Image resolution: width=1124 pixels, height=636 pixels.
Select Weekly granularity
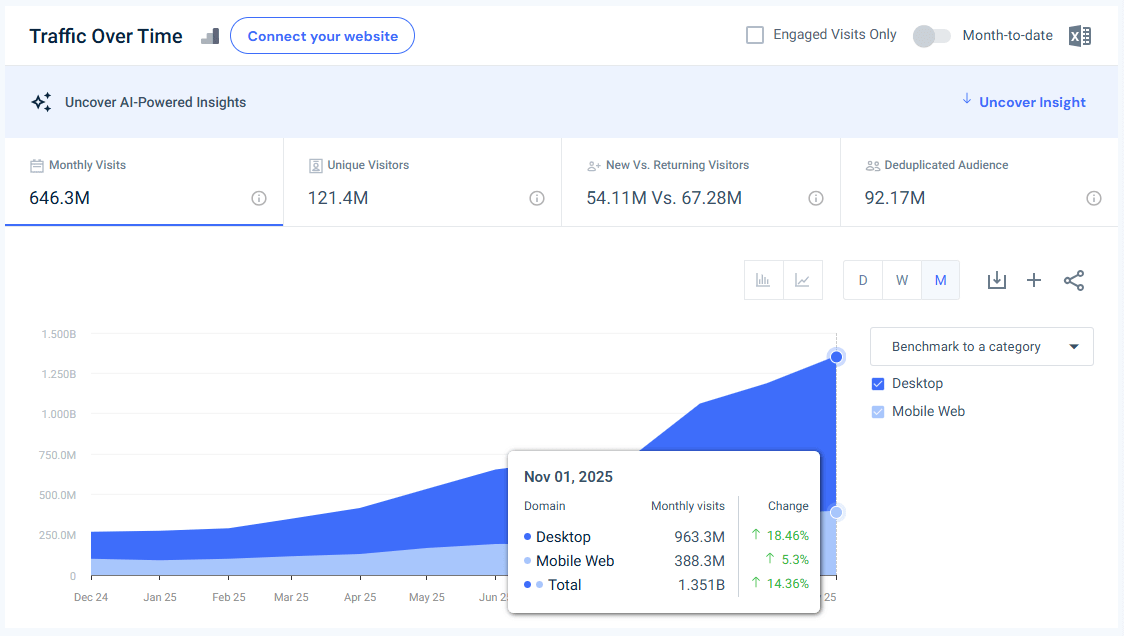coord(901,280)
